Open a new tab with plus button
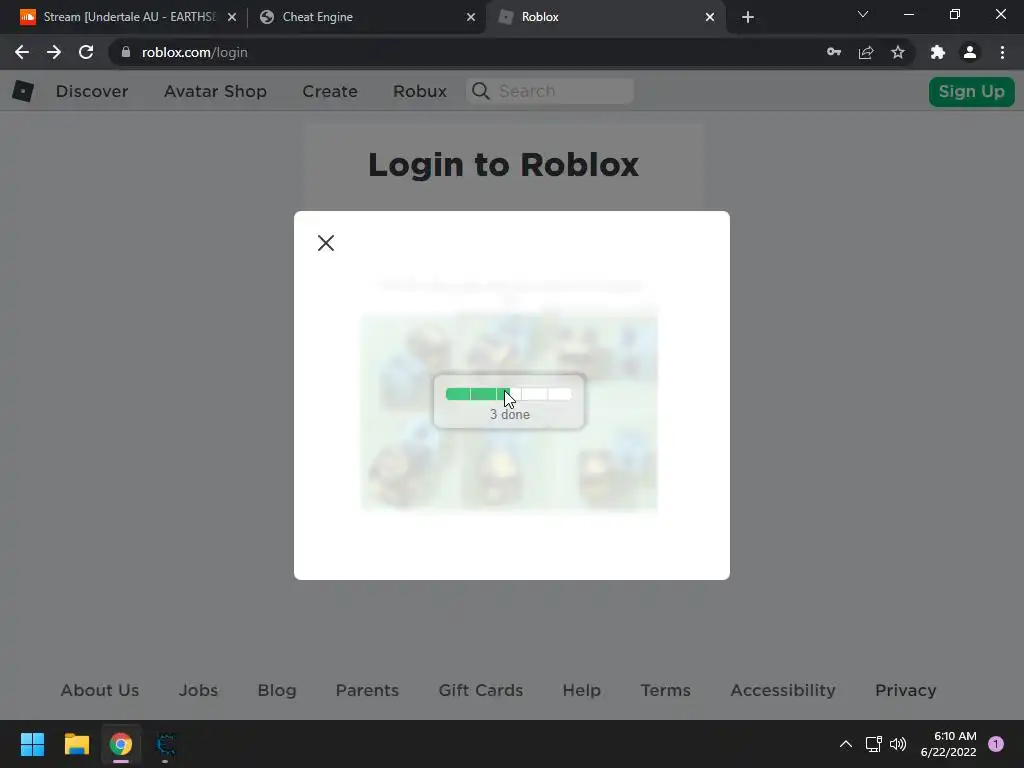The image size is (1024, 768). [x=748, y=17]
